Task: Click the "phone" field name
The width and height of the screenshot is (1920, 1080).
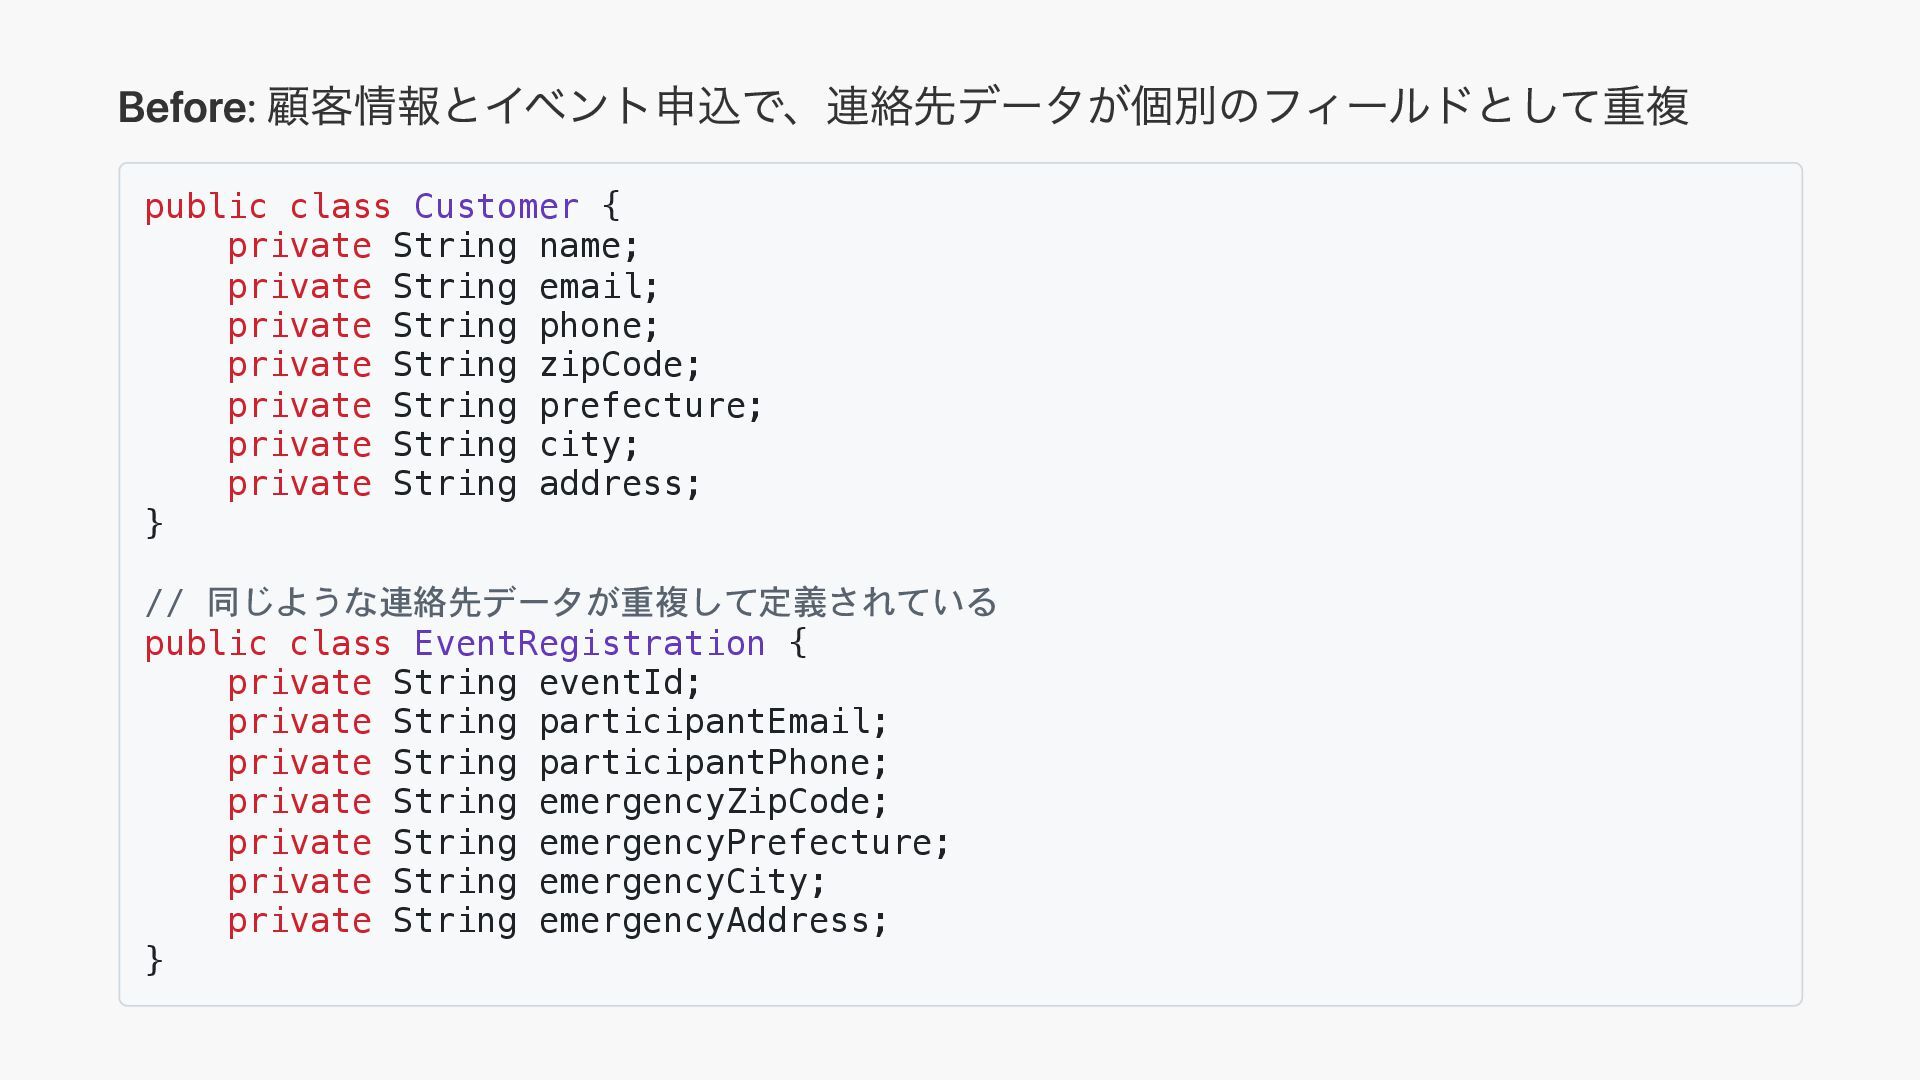Action: tap(590, 326)
